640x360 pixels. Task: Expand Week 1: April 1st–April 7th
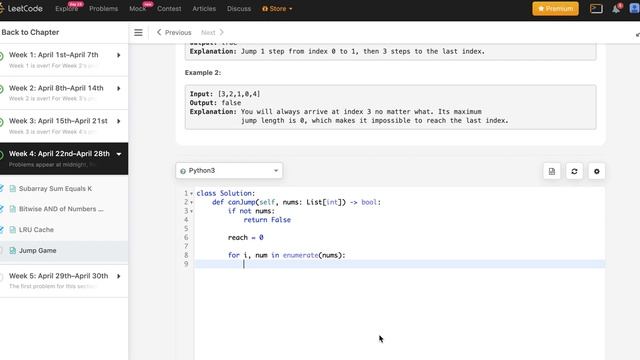64,60
